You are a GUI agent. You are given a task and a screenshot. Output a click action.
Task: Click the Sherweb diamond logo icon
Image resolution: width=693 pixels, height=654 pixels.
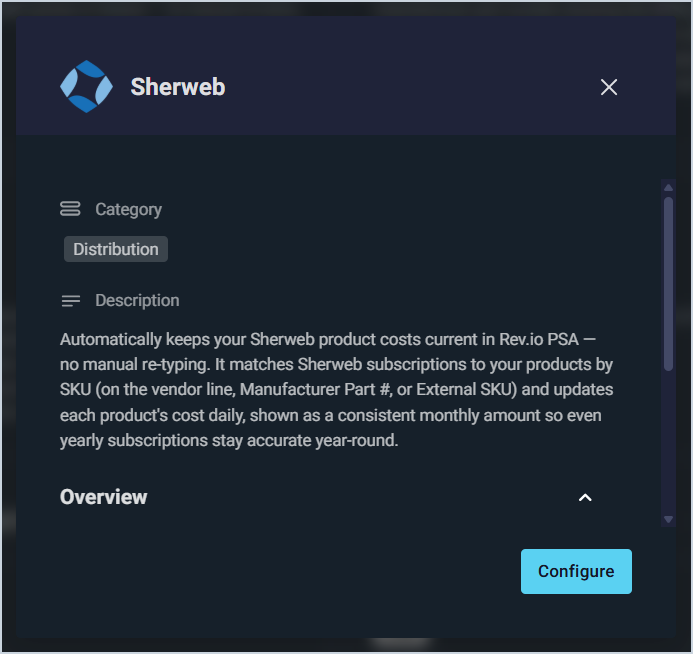coord(86,87)
